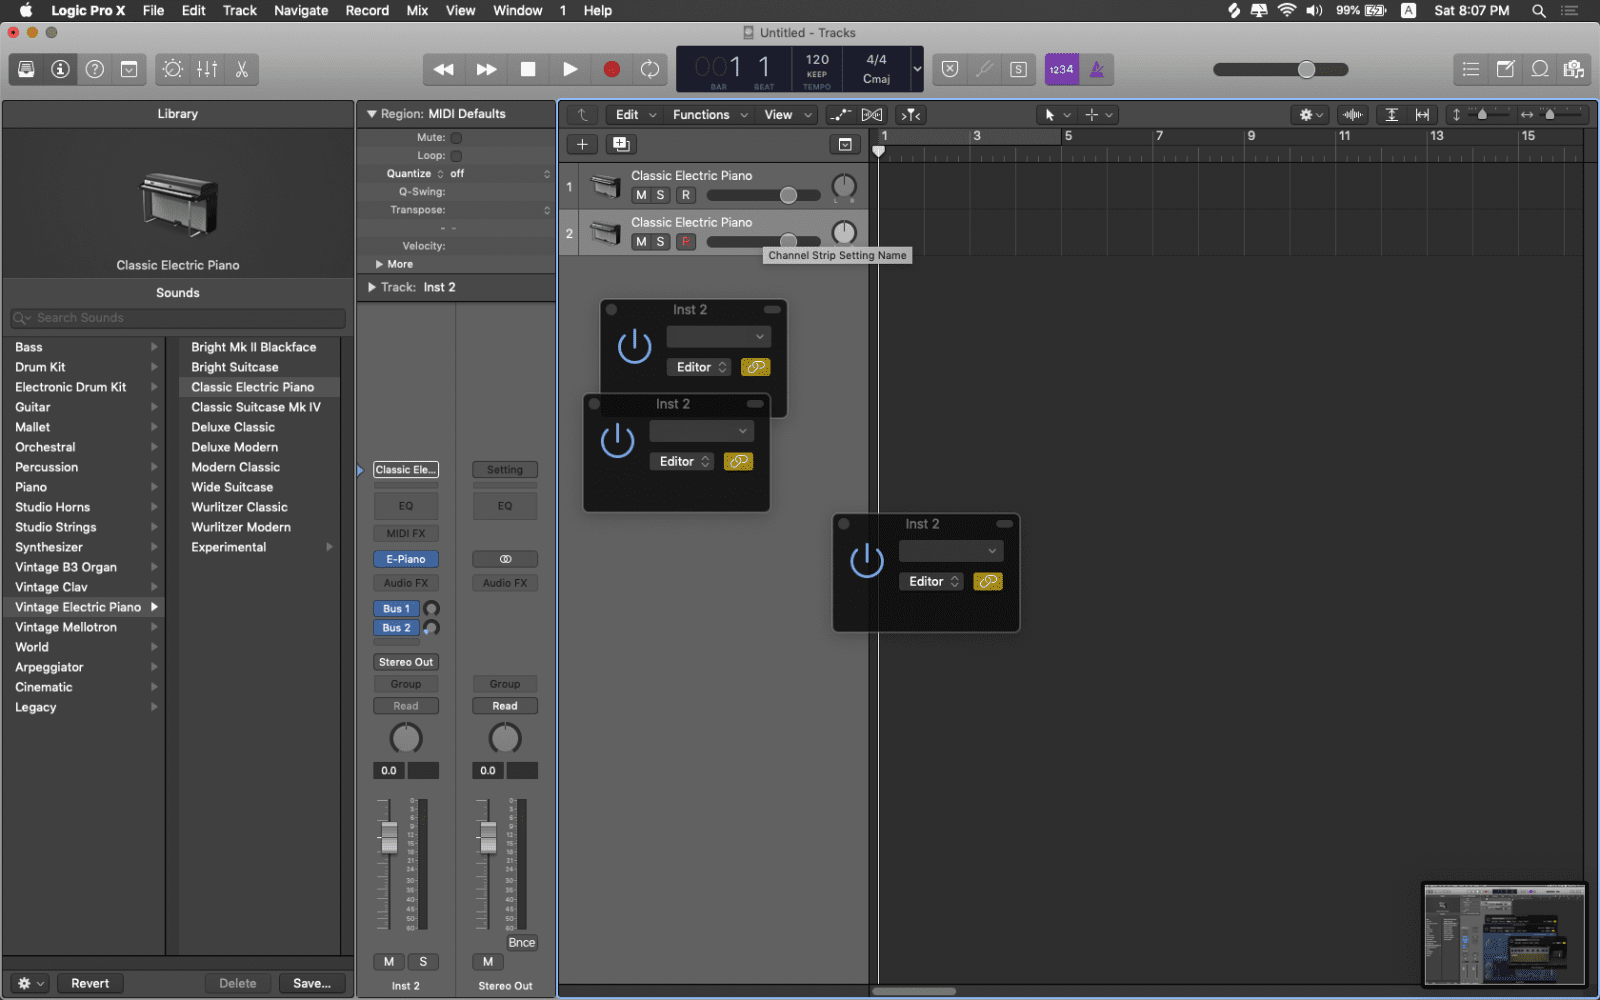This screenshot has height=1000, width=1600.
Task: Toggle the Catch playhead button
Action: point(910,115)
